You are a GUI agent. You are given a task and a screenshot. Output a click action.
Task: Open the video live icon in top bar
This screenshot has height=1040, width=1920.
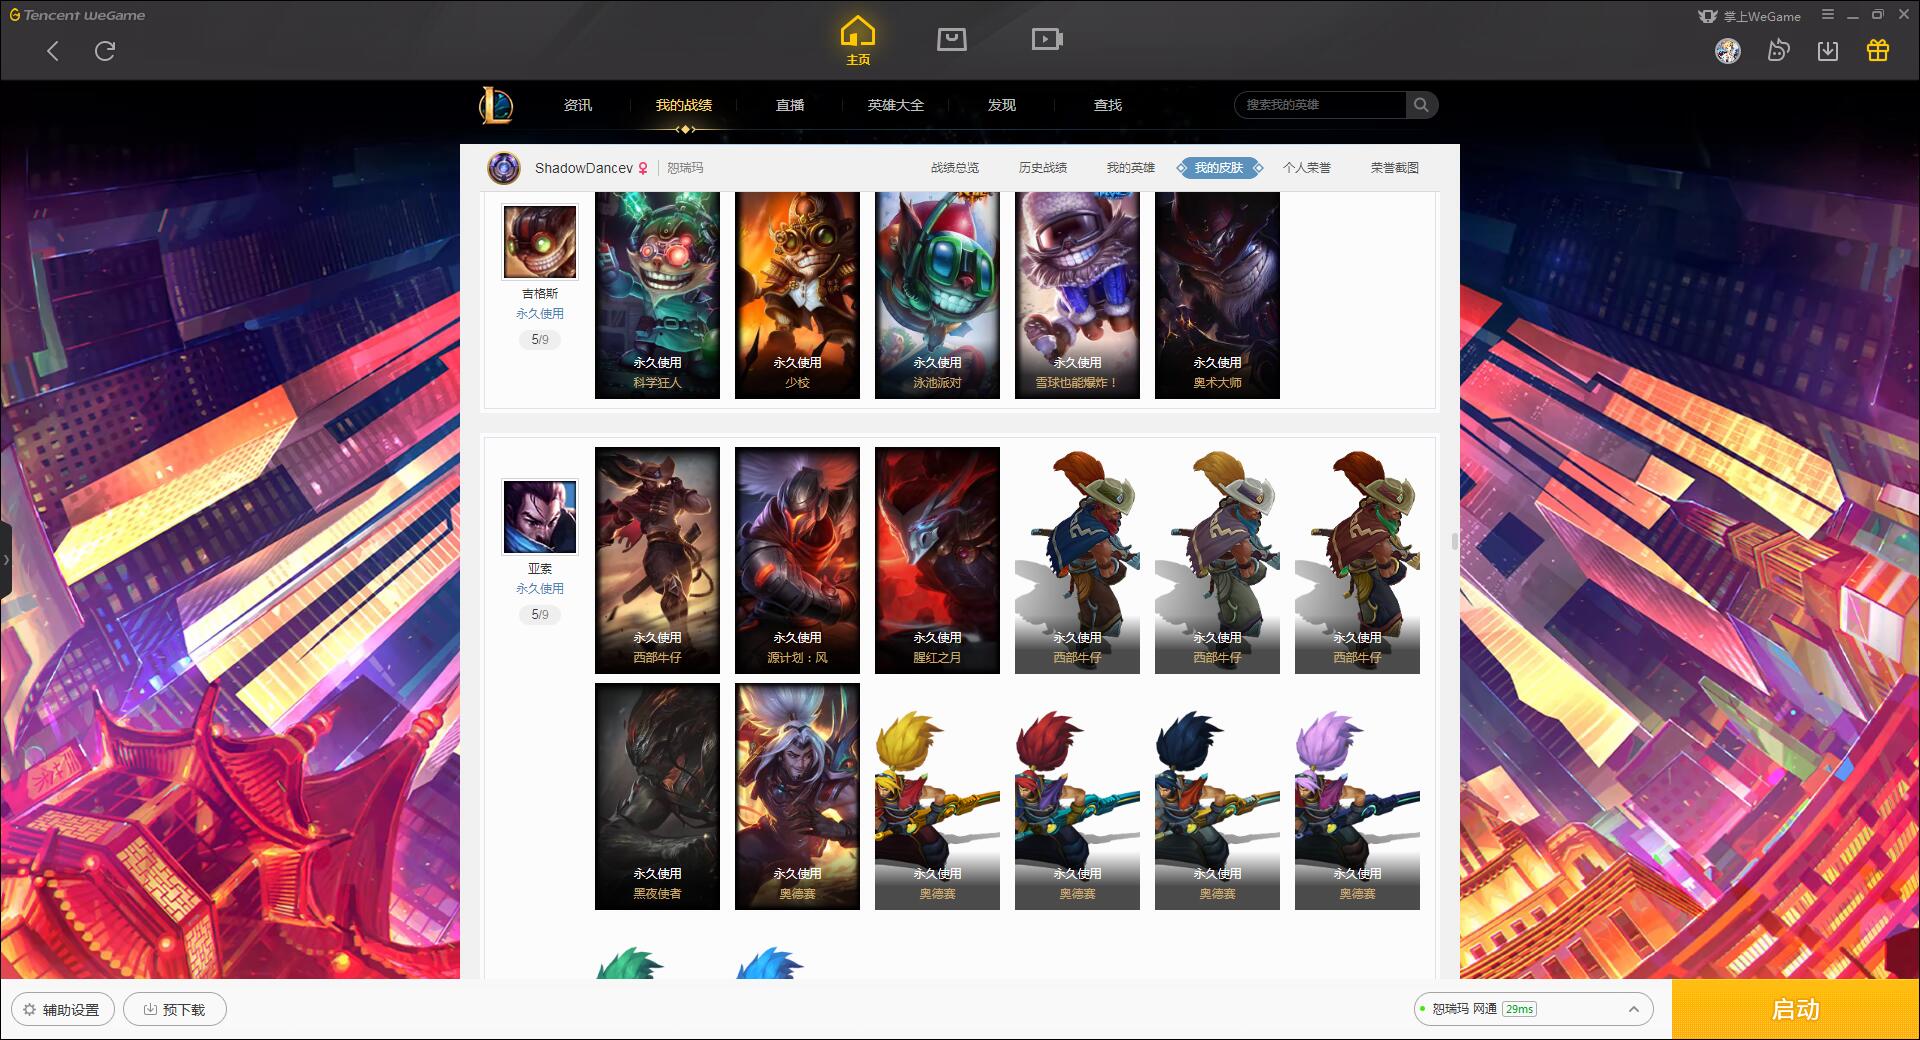pyautogui.click(x=1047, y=39)
